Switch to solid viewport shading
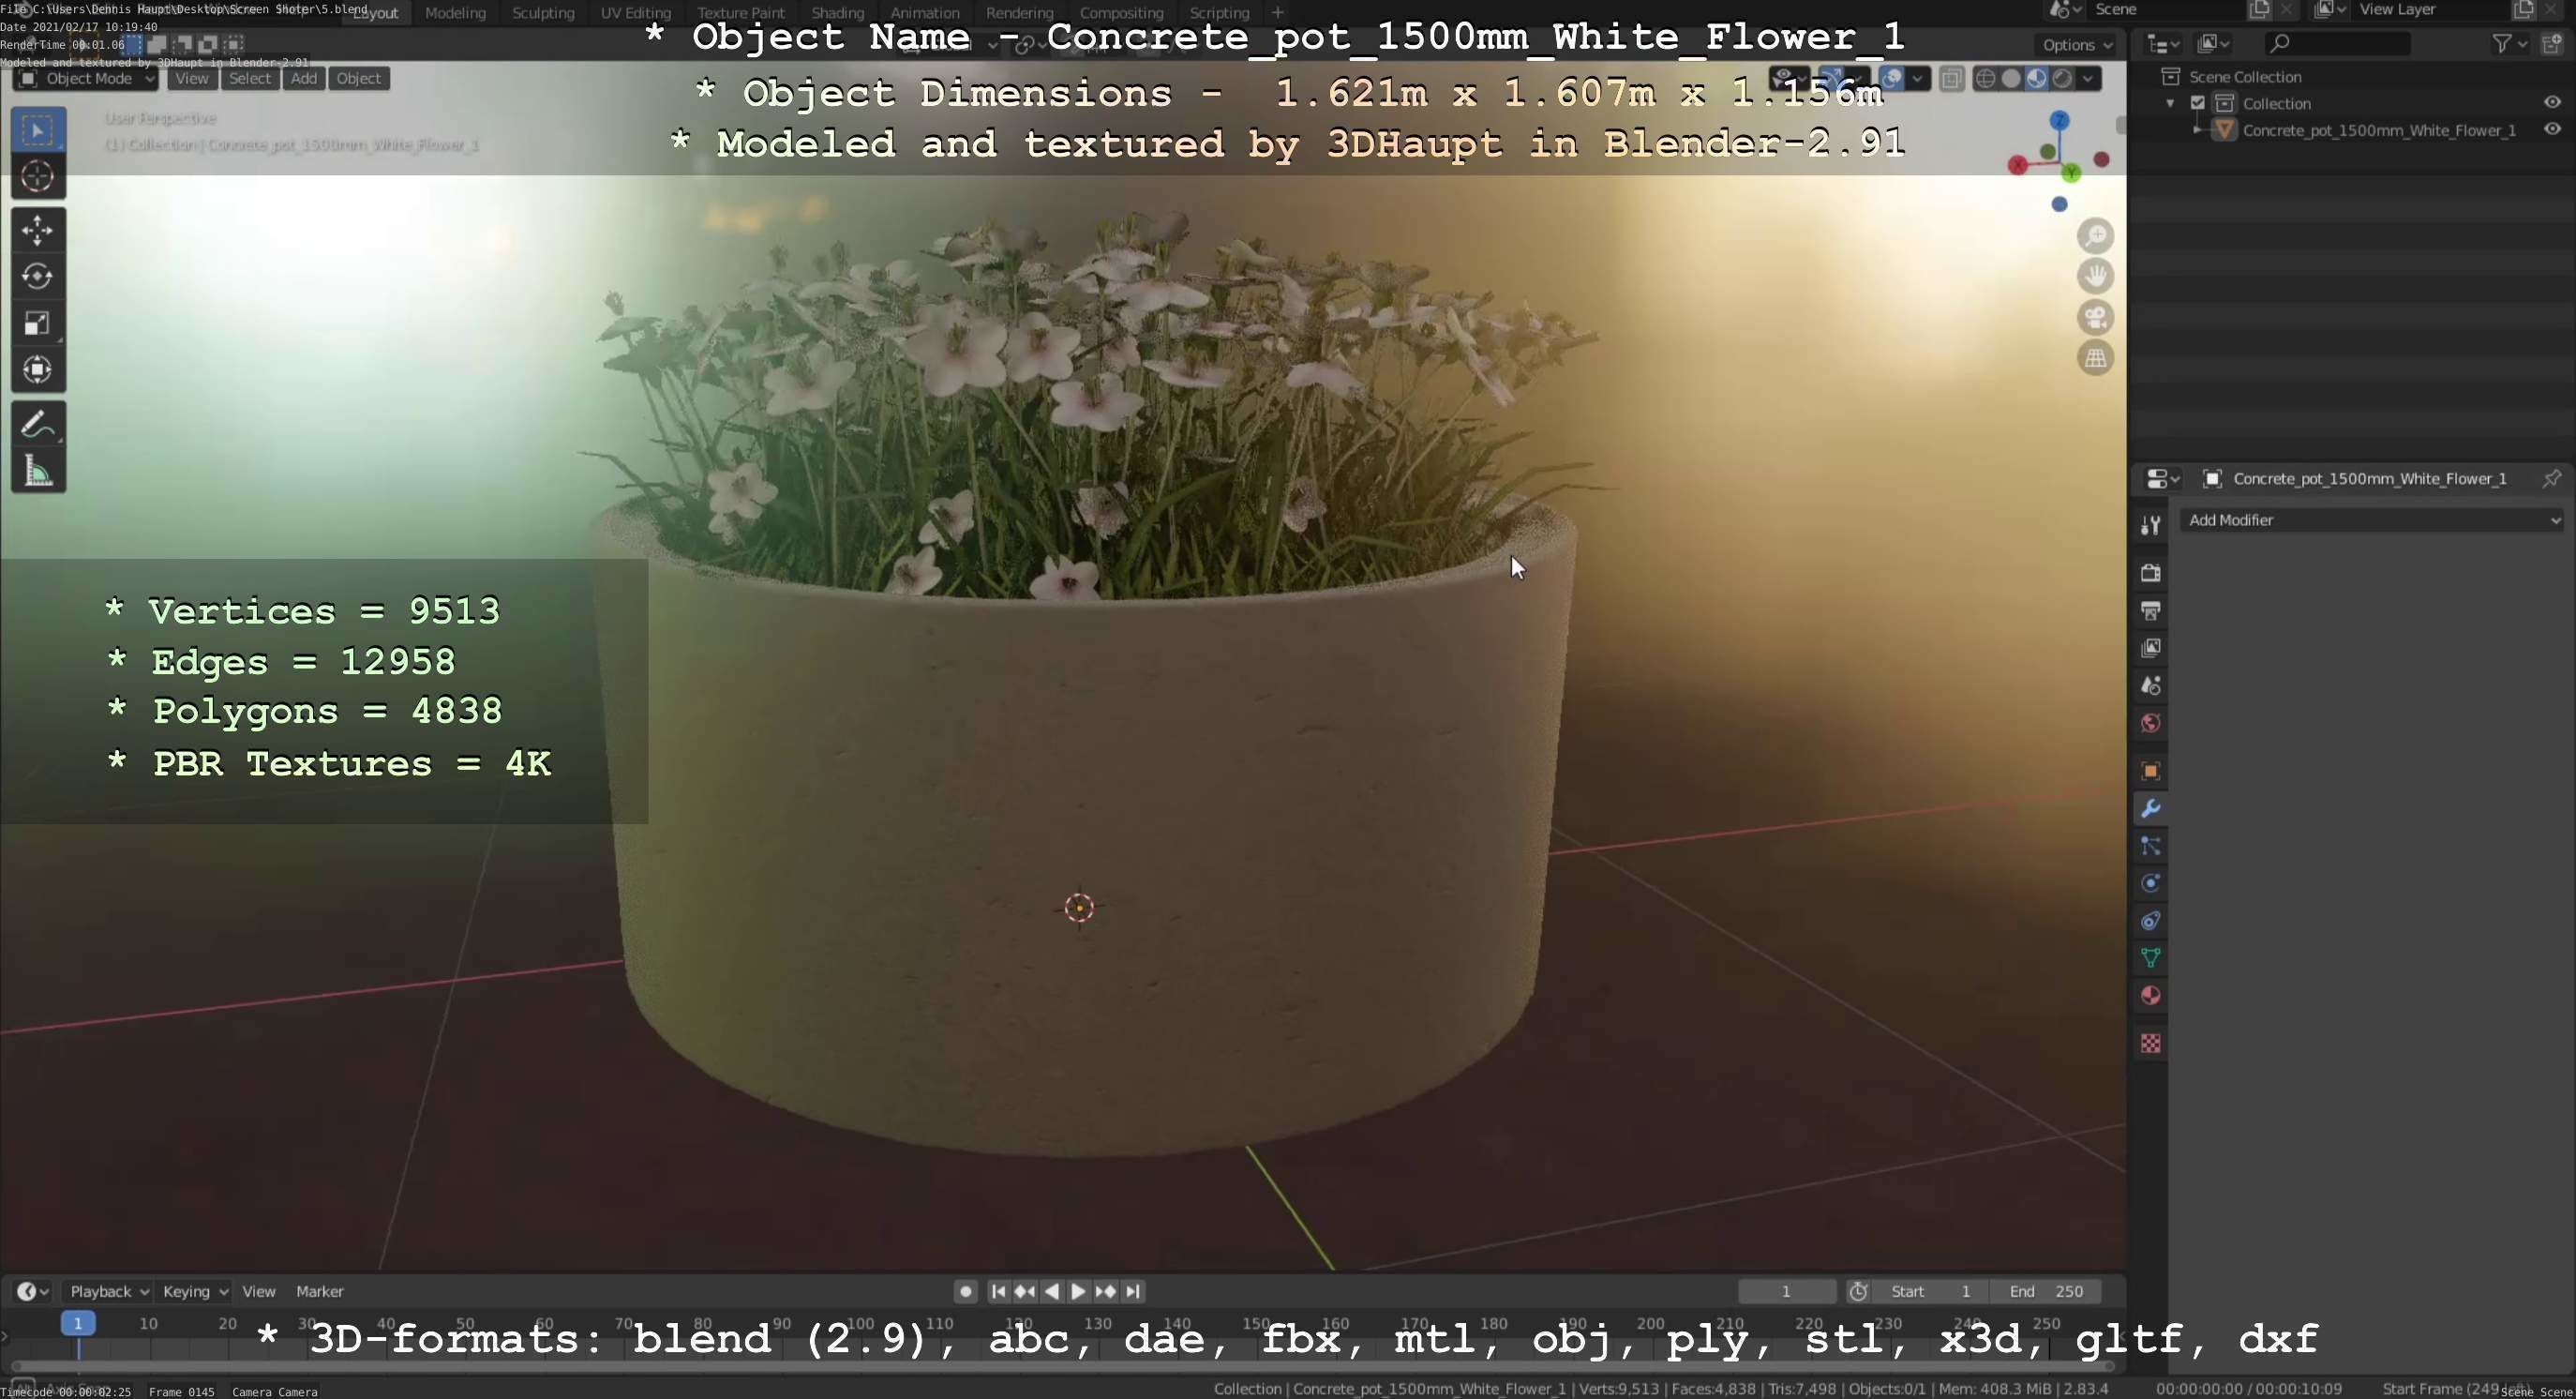The height and width of the screenshot is (1399, 2576). pyautogui.click(x=2011, y=79)
